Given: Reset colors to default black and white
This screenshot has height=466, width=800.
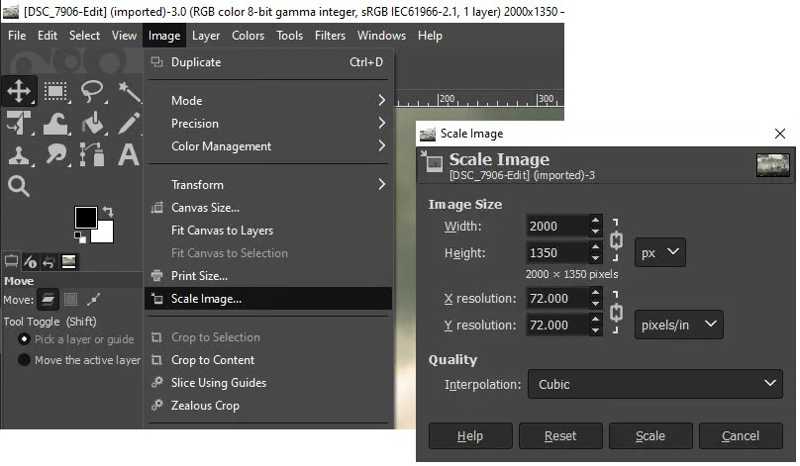Looking at the screenshot, I should click(80, 237).
